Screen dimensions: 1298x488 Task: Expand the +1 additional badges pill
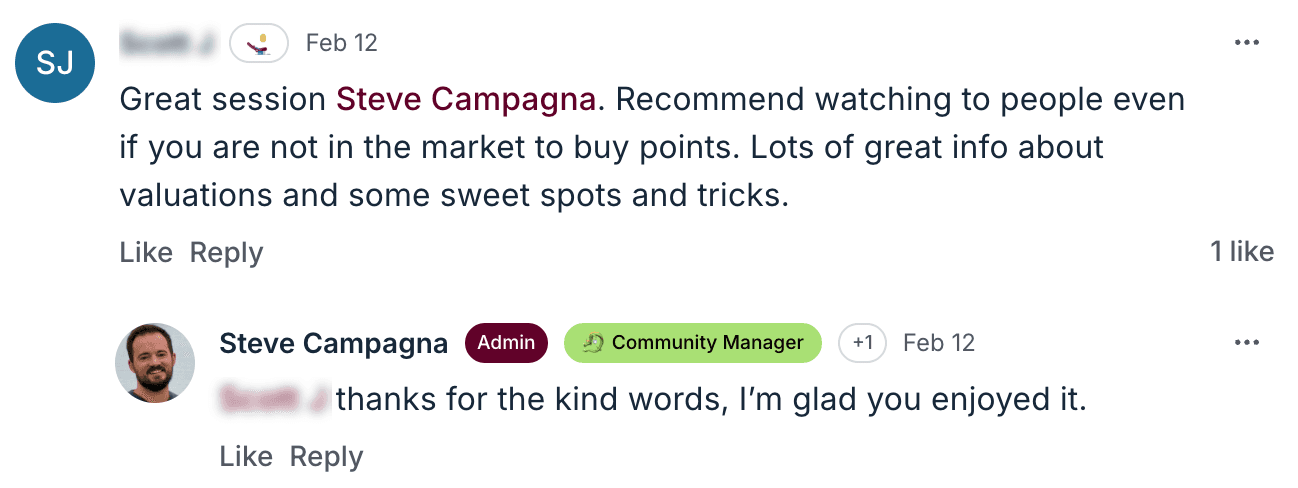862,343
